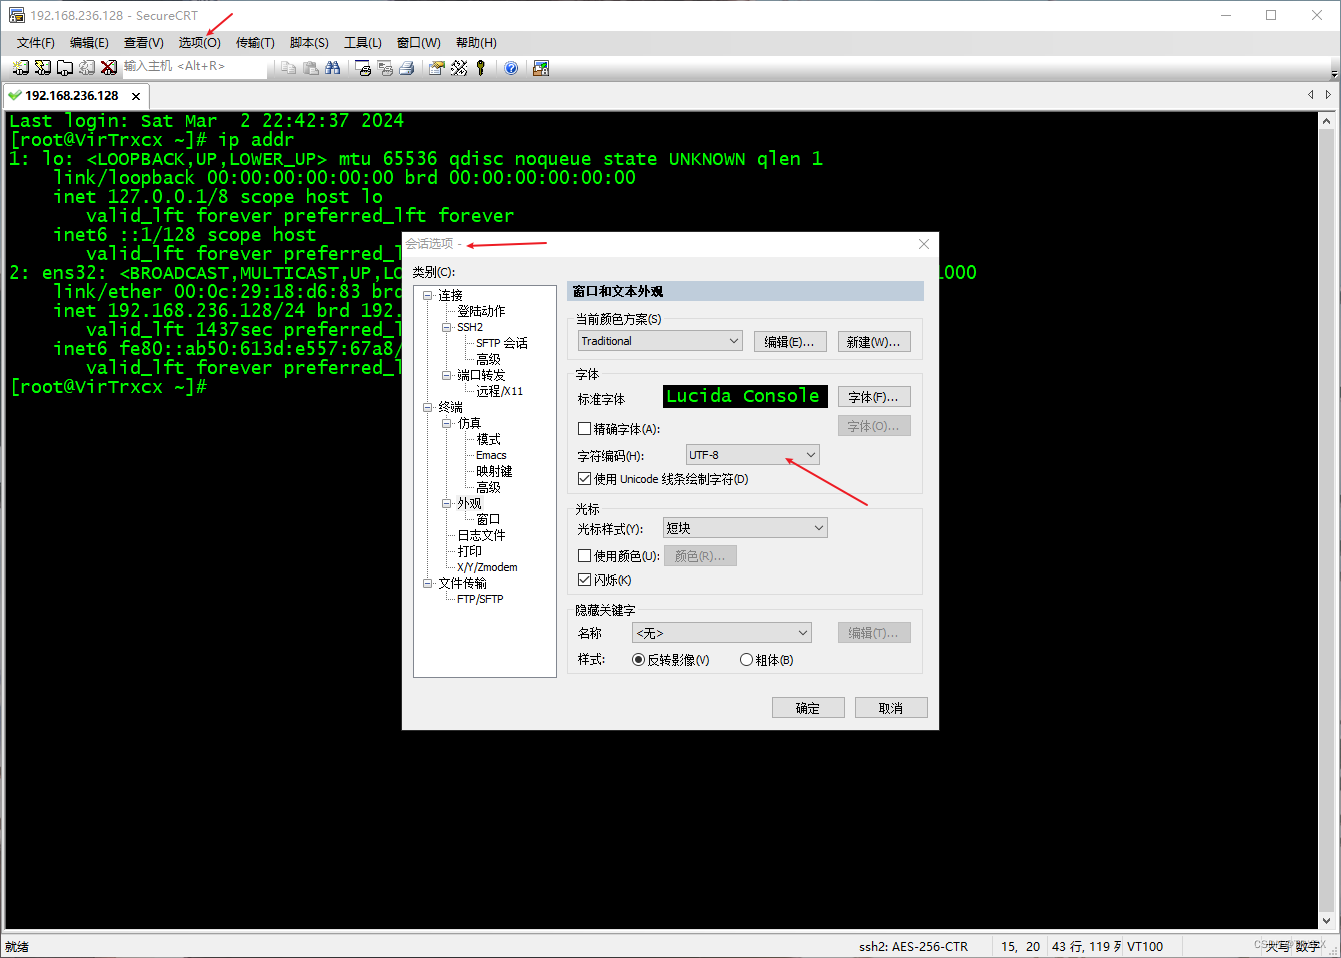Click the Public Key key icon
The image size is (1341, 958).
tap(481, 68)
